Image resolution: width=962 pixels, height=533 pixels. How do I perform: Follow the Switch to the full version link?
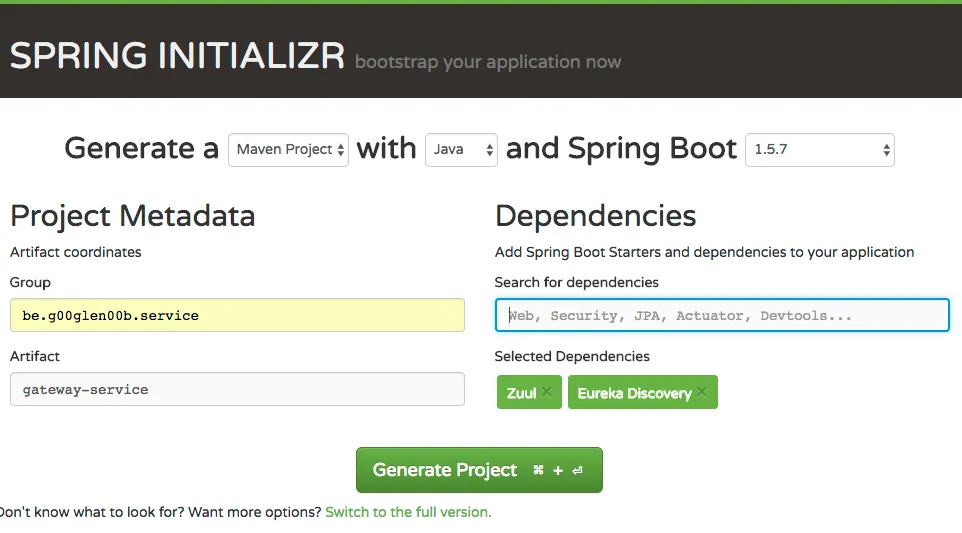click(x=408, y=512)
